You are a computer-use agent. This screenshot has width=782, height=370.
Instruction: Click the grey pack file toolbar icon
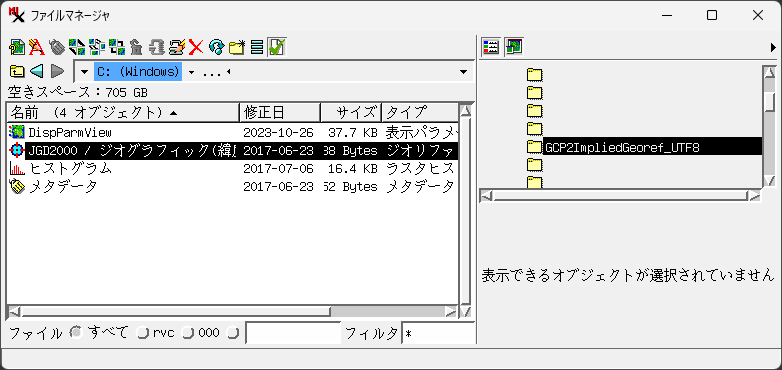click(x=157, y=47)
